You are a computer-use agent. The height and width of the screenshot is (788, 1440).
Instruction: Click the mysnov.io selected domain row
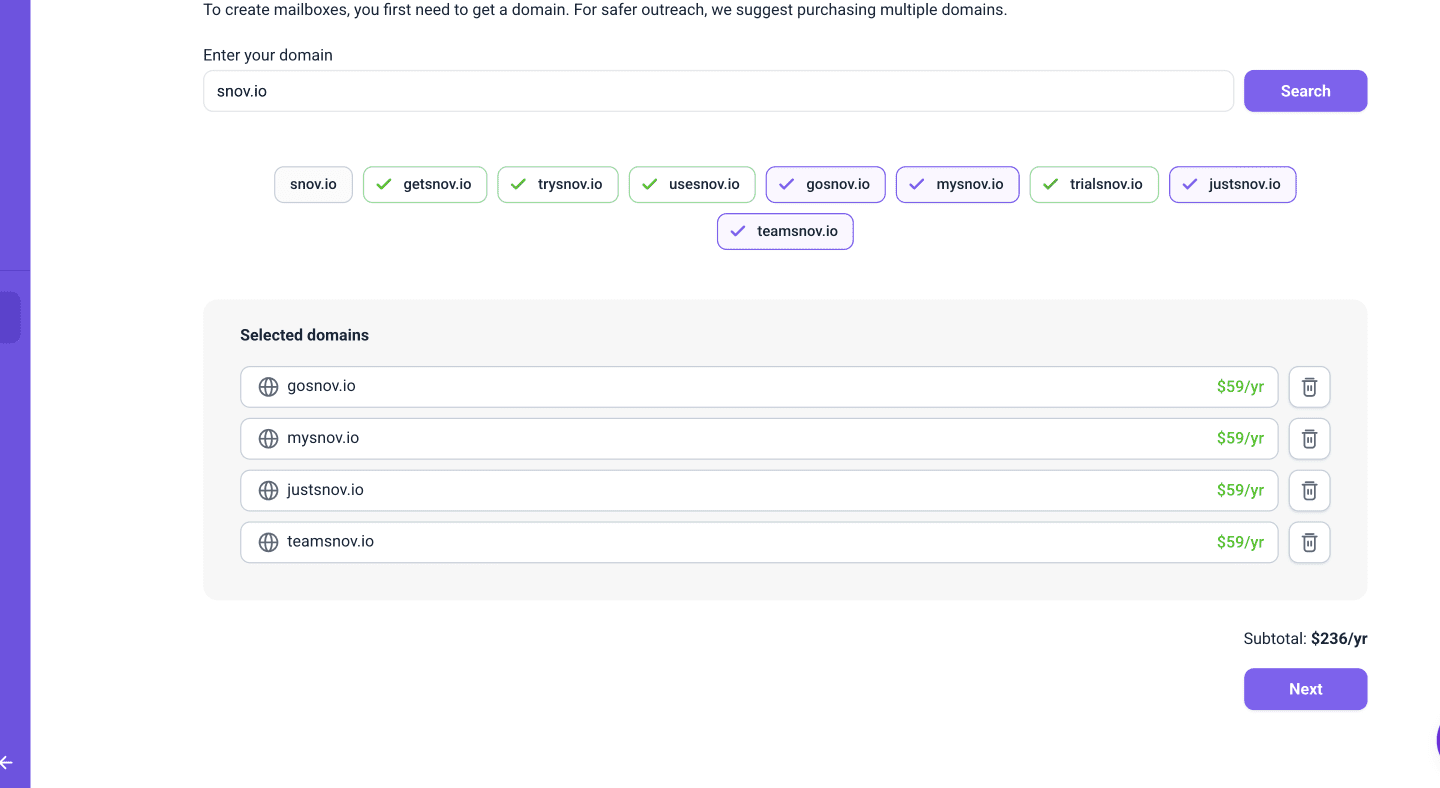(x=740, y=439)
